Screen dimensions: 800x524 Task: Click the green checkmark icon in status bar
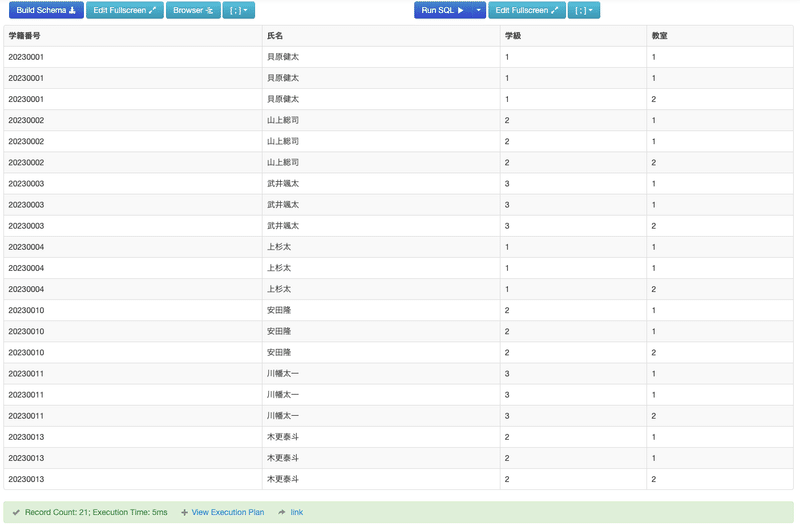click(x=16, y=512)
